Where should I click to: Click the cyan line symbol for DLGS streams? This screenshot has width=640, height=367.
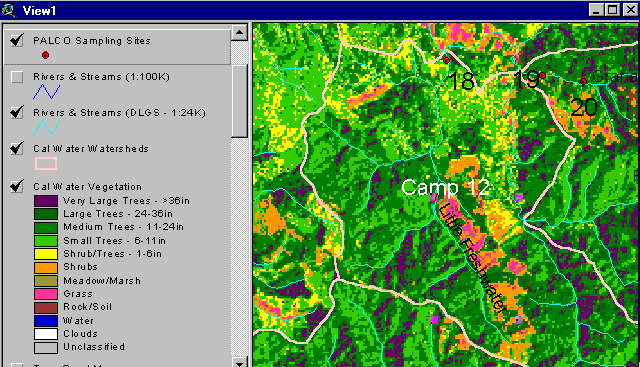coord(47,128)
